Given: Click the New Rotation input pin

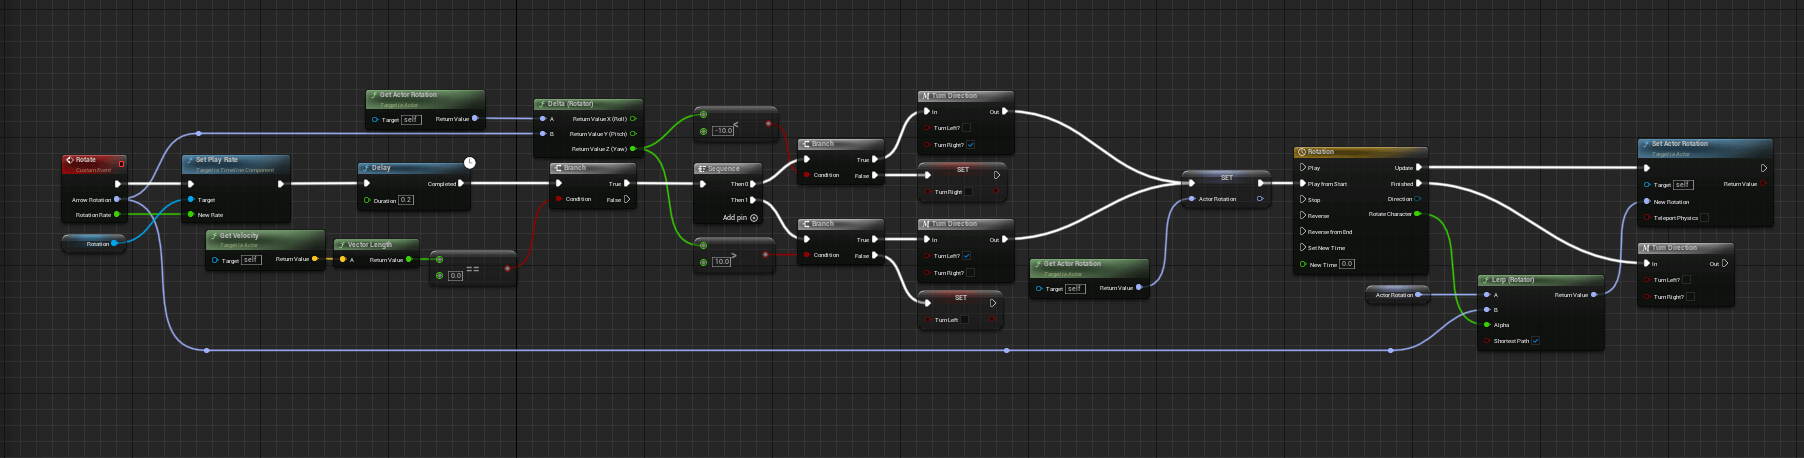Looking at the screenshot, I should point(1647,201).
